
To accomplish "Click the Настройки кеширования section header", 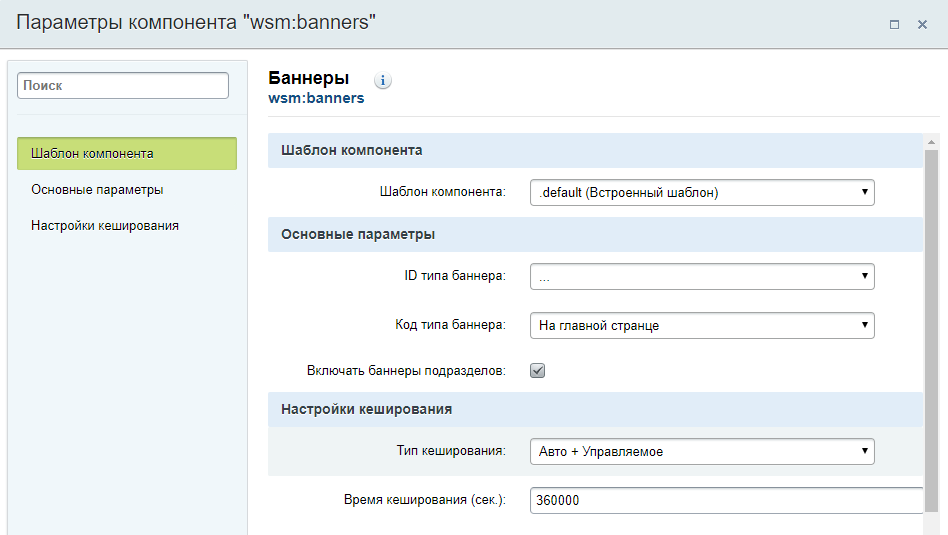I will [x=366, y=409].
